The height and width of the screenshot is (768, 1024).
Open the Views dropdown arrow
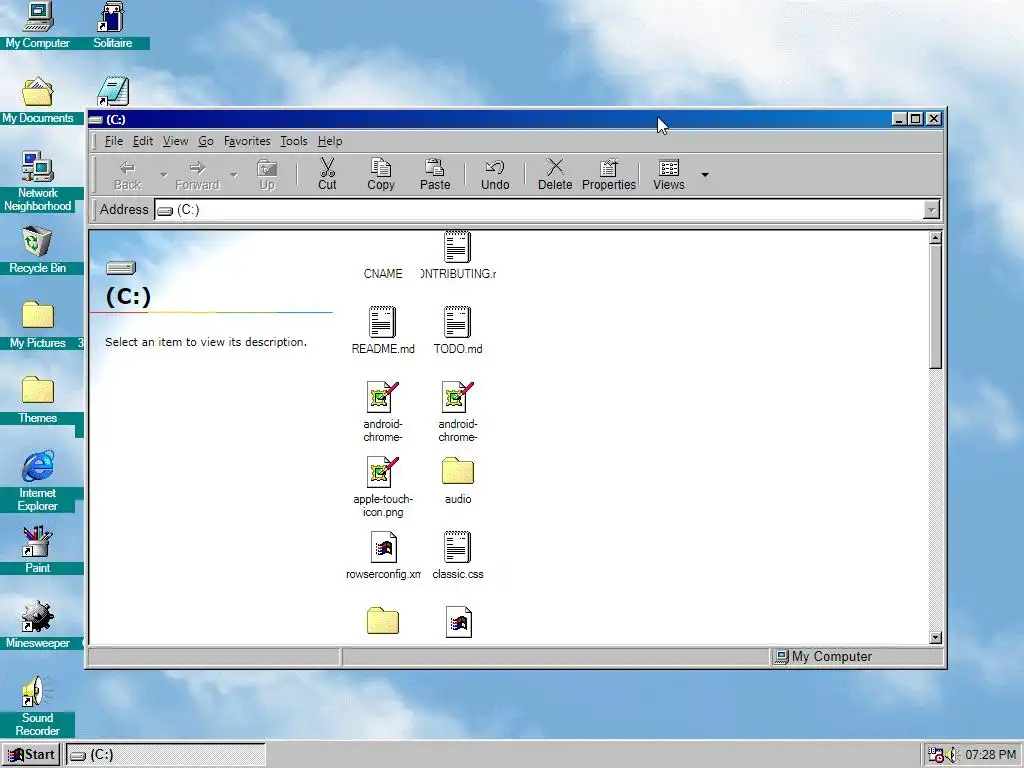pyautogui.click(x=705, y=175)
